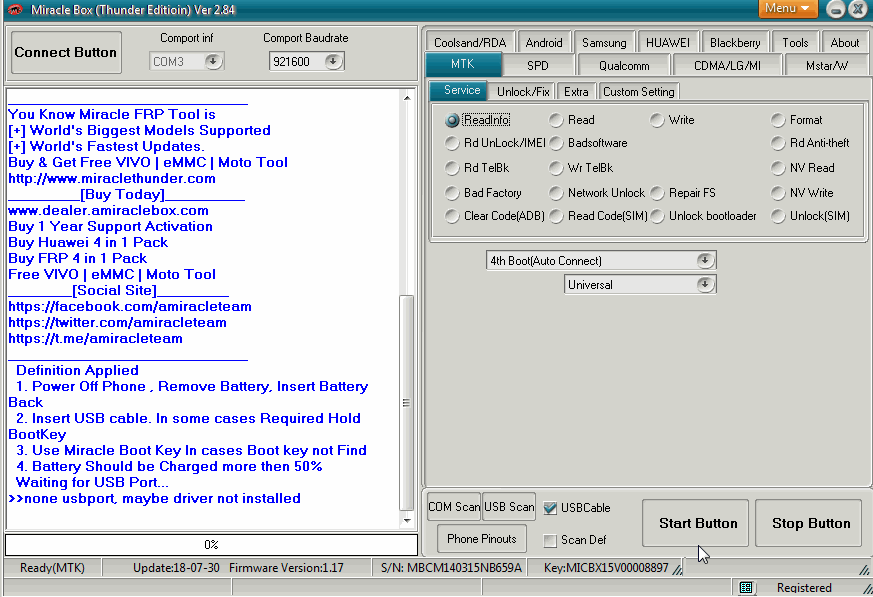This screenshot has height=597, width=873.
Task: Select Read Code(SIM) option
Action: [556, 216]
